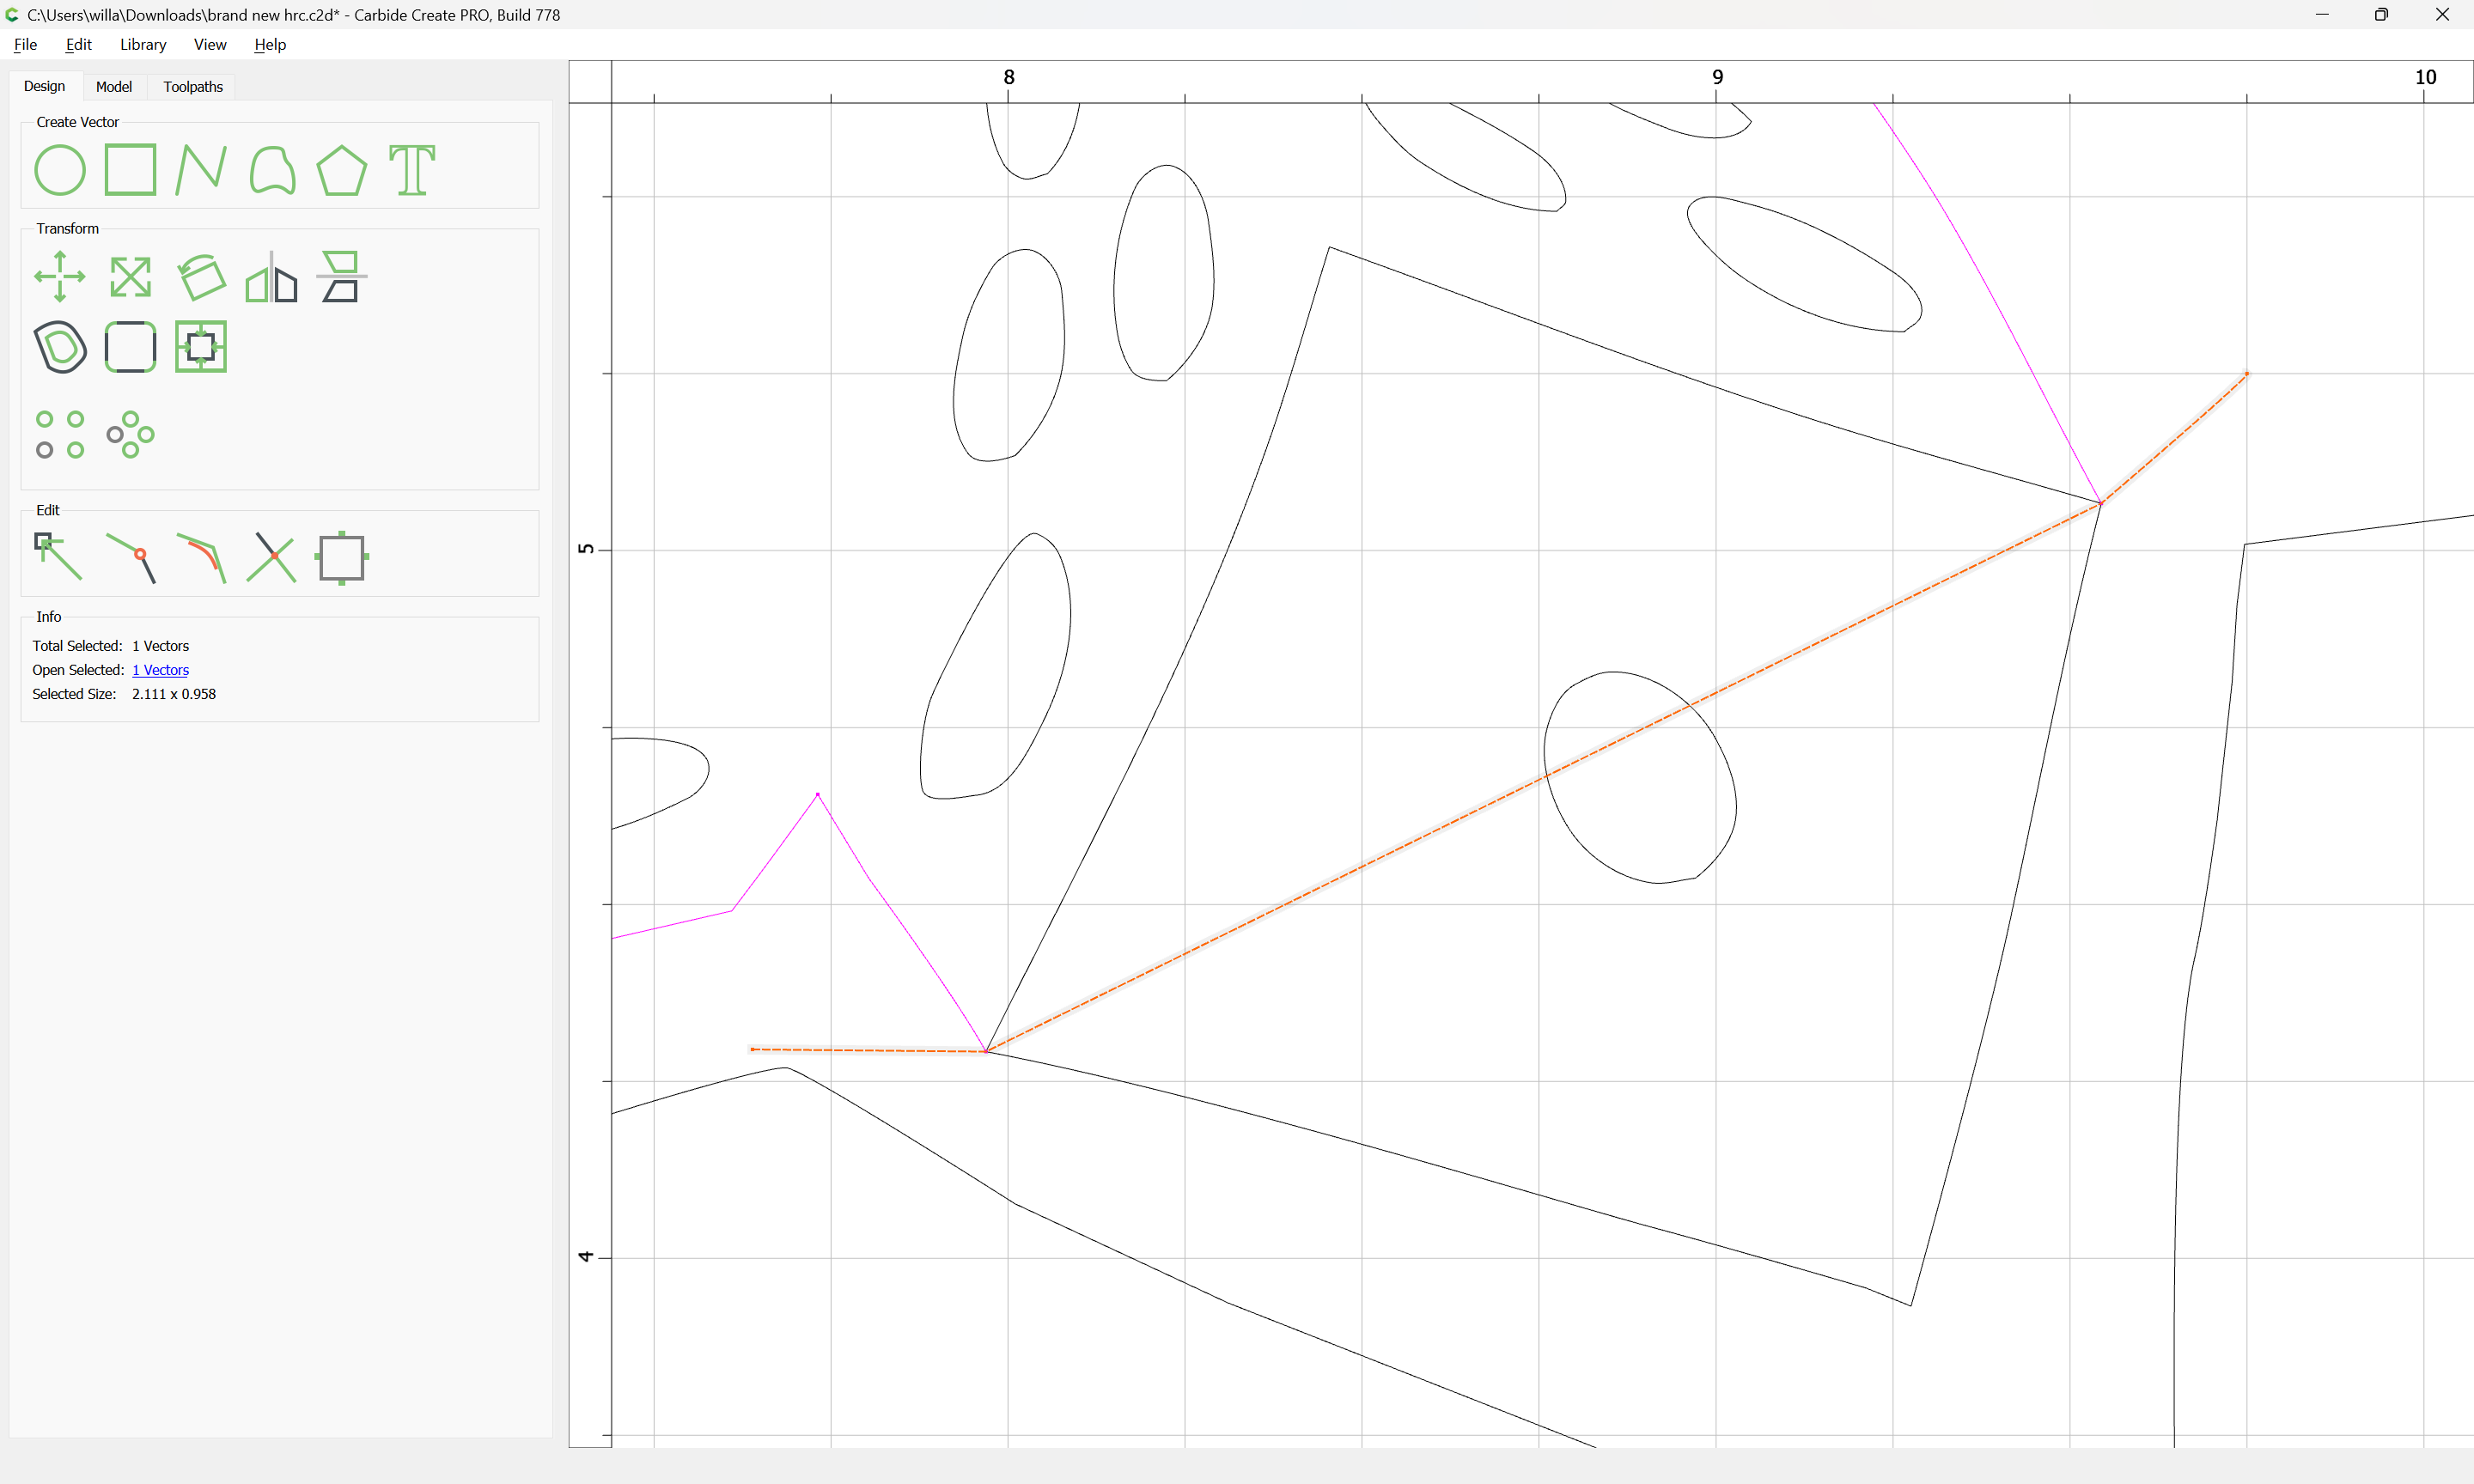
Task: Activate the Mirror tool
Action: point(271,277)
